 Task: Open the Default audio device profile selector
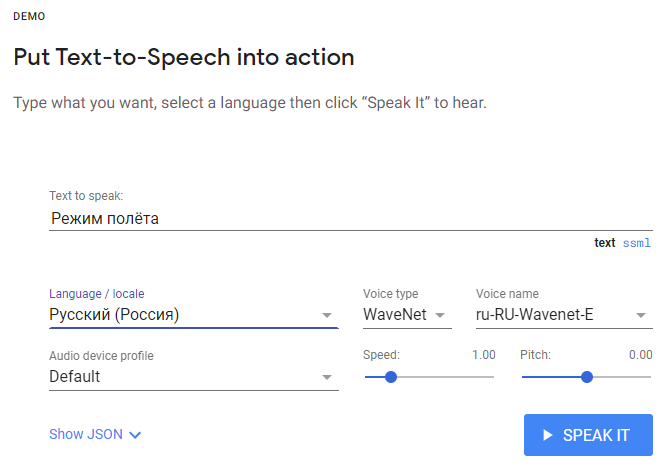[x=180, y=377]
